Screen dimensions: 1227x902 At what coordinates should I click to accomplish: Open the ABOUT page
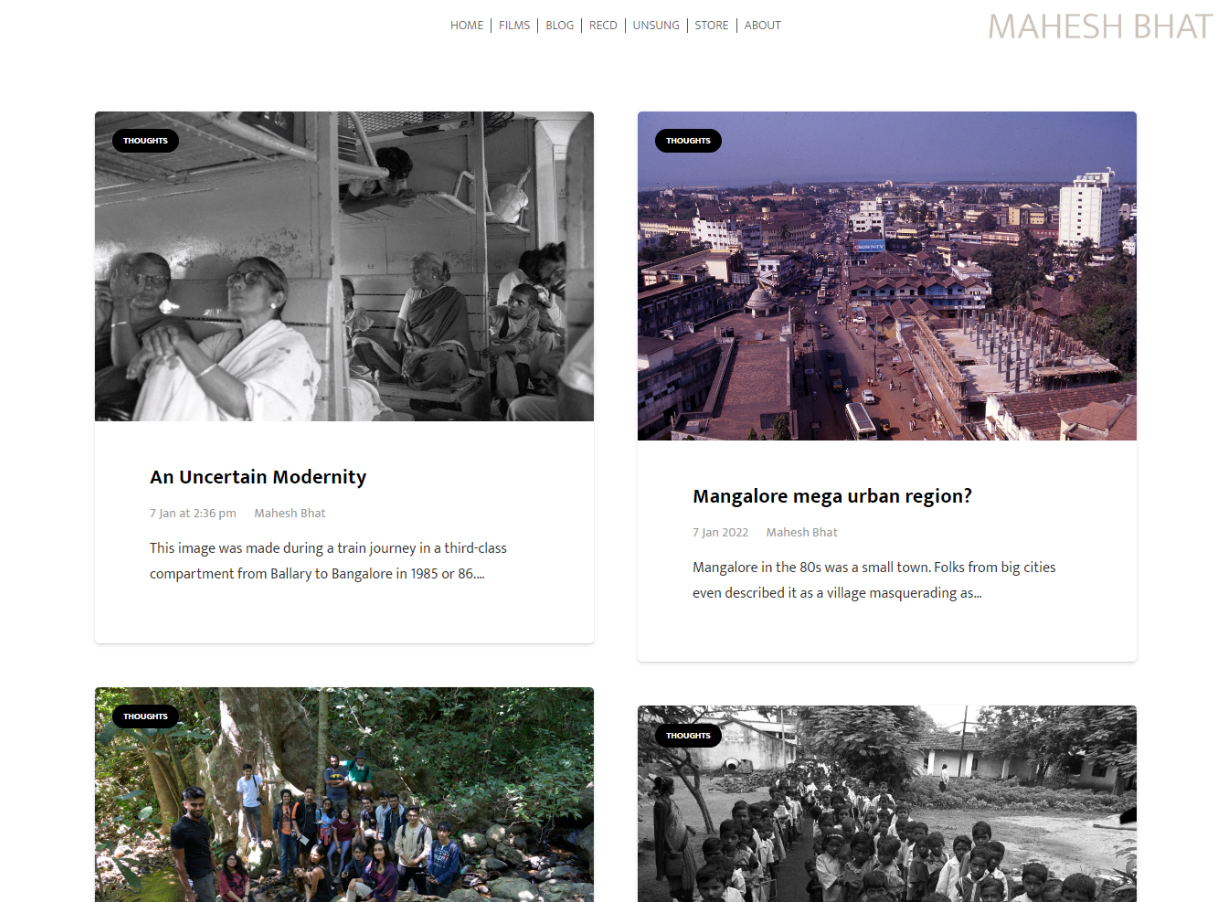pos(762,25)
